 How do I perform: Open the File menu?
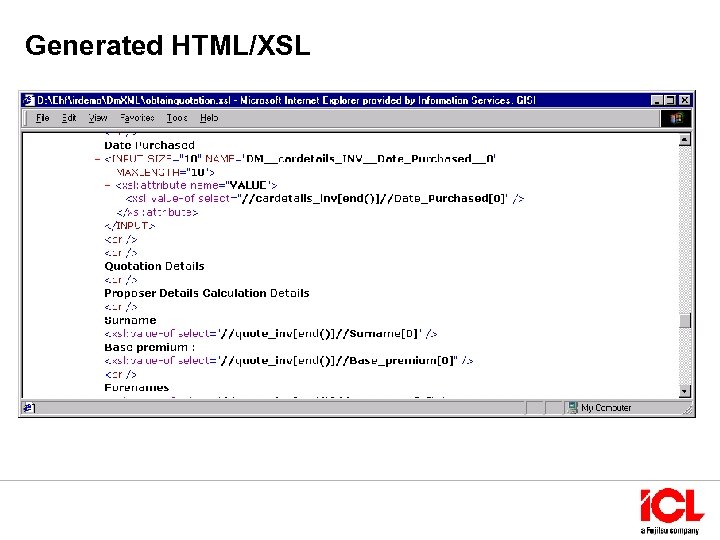tap(43, 118)
